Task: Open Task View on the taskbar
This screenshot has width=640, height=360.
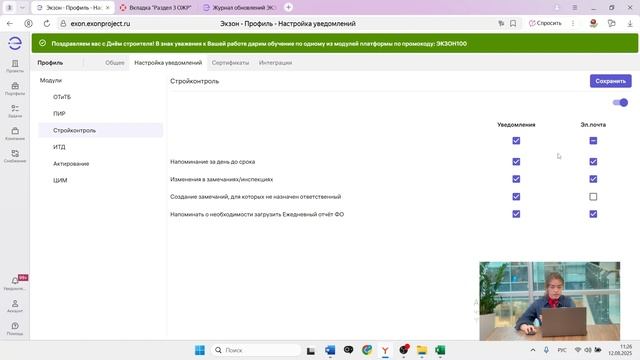Action: coord(311,350)
